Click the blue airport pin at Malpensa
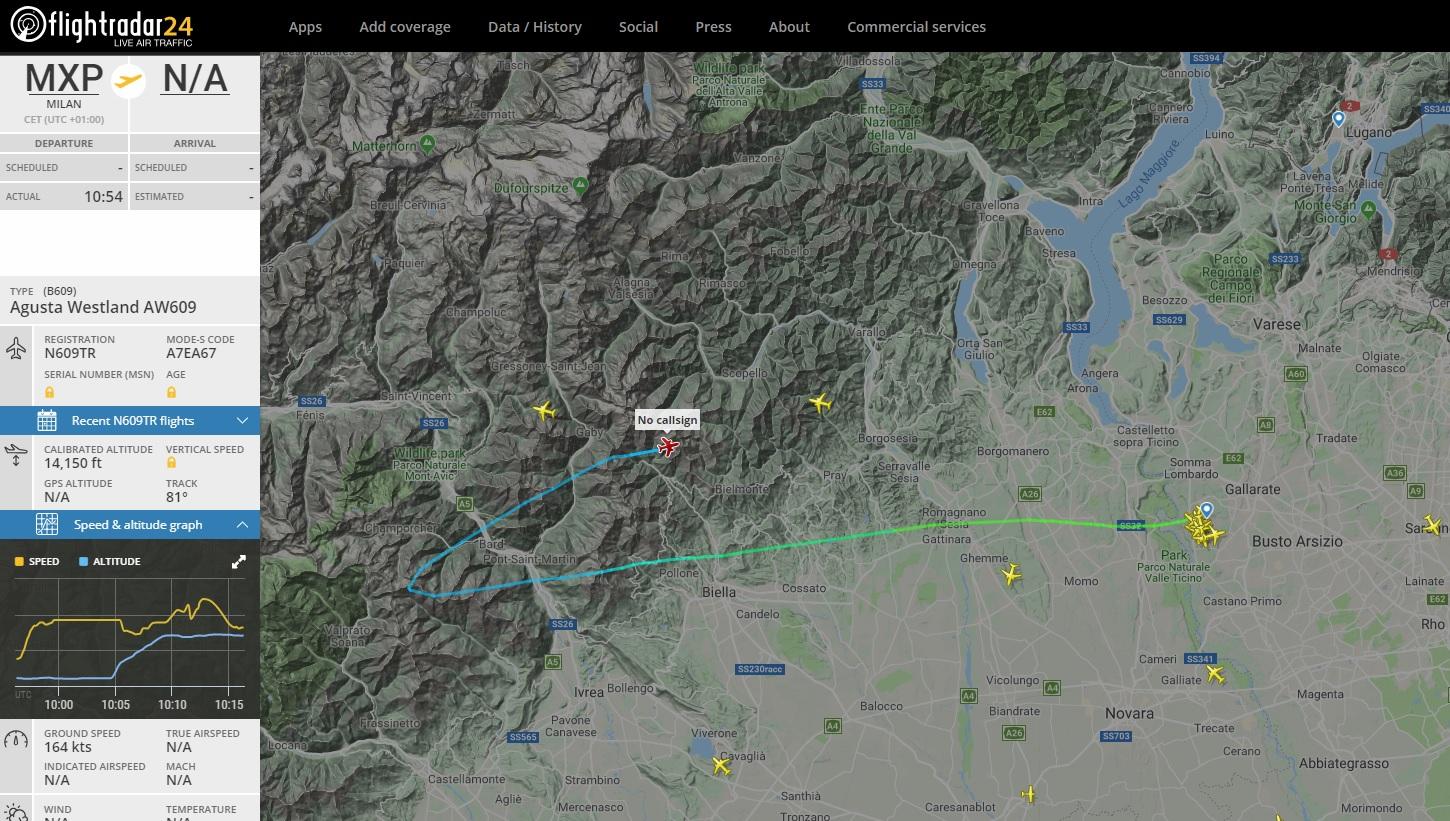The image size is (1450, 821). 1207,510
